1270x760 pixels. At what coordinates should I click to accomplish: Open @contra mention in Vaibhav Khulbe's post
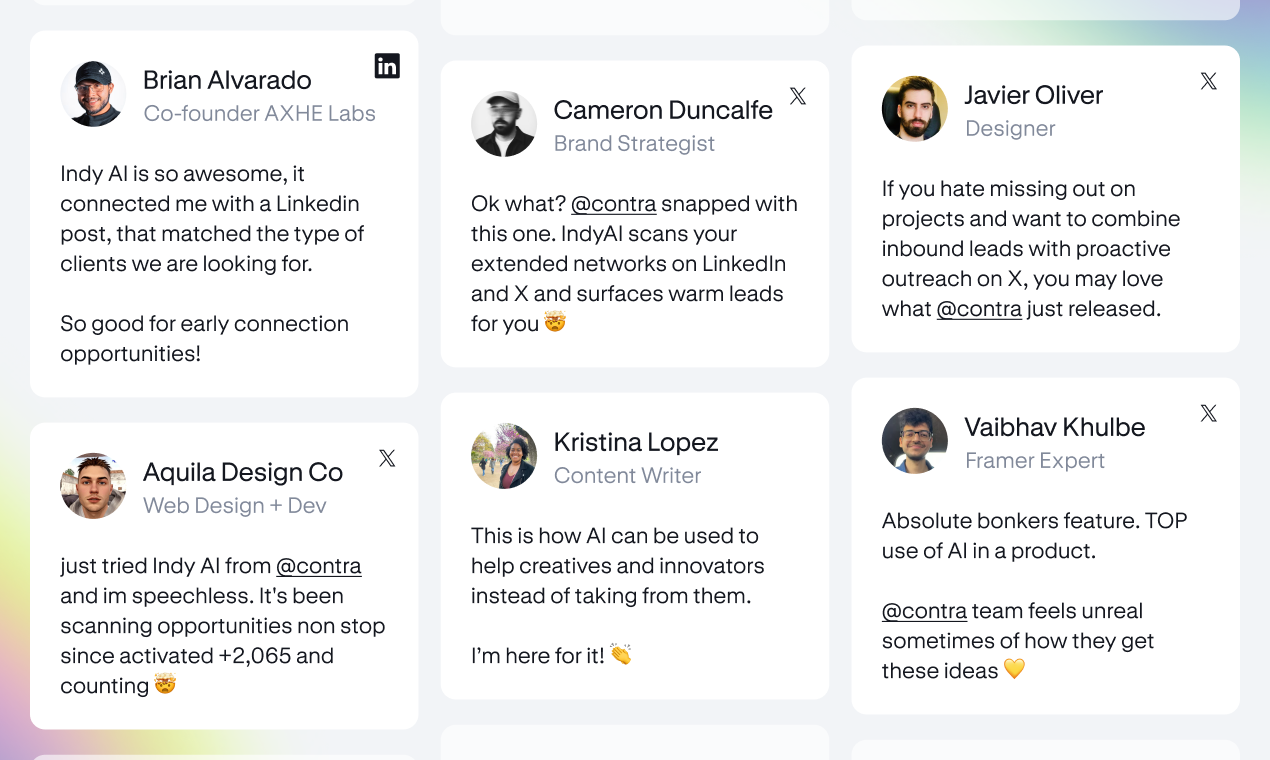925,611
